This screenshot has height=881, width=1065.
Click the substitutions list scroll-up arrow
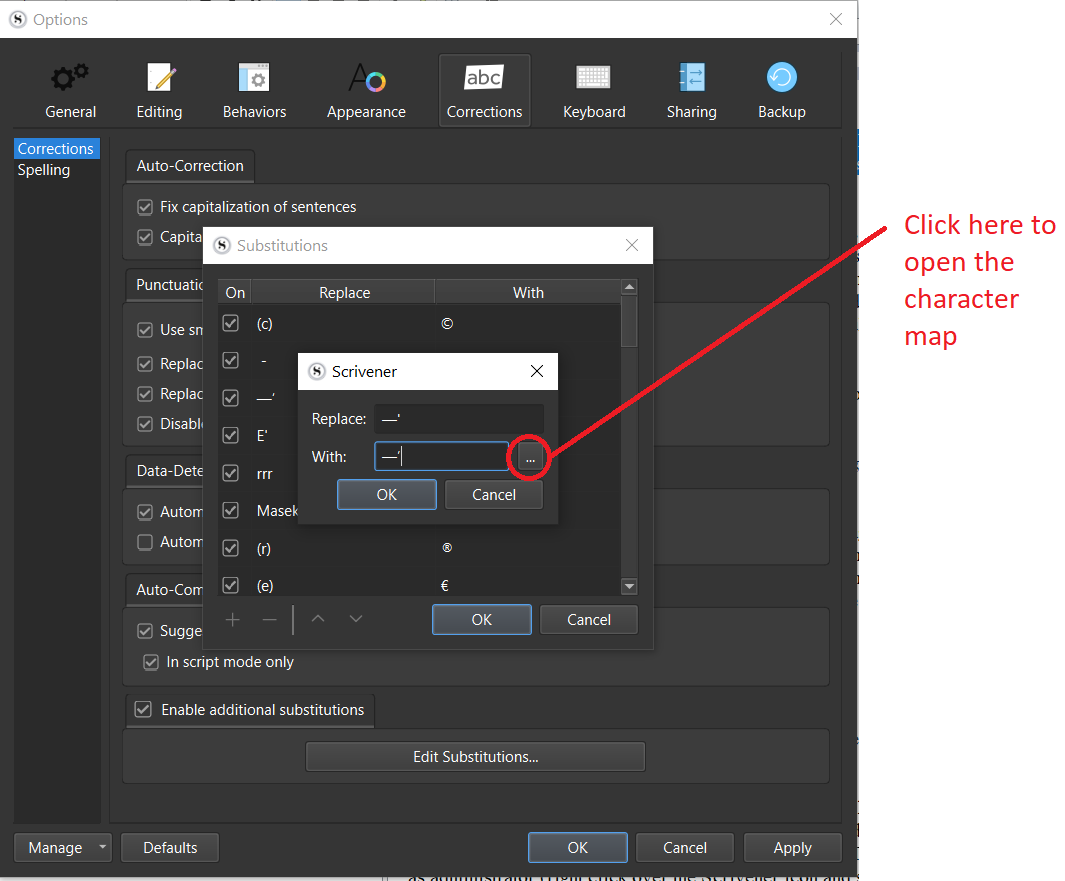[630, 287]
